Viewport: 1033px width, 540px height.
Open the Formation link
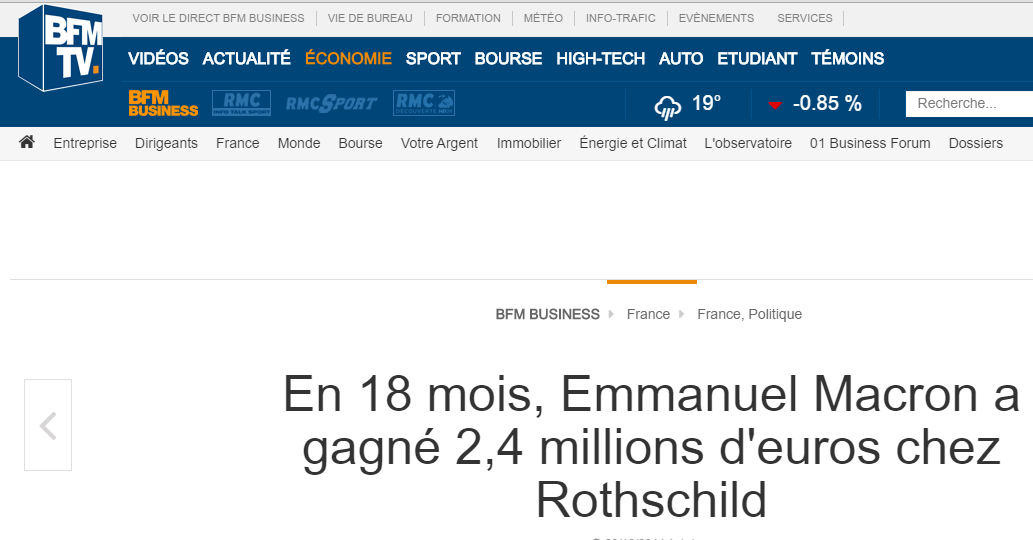click(x=468, y=18)
